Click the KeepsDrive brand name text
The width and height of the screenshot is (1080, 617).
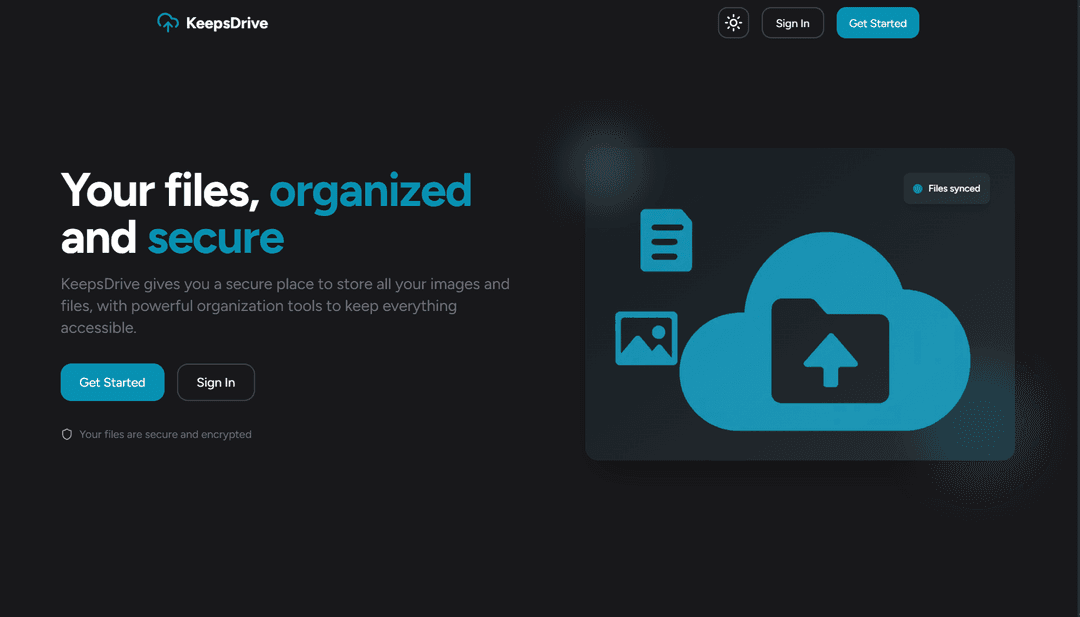[x=227, y=23]
